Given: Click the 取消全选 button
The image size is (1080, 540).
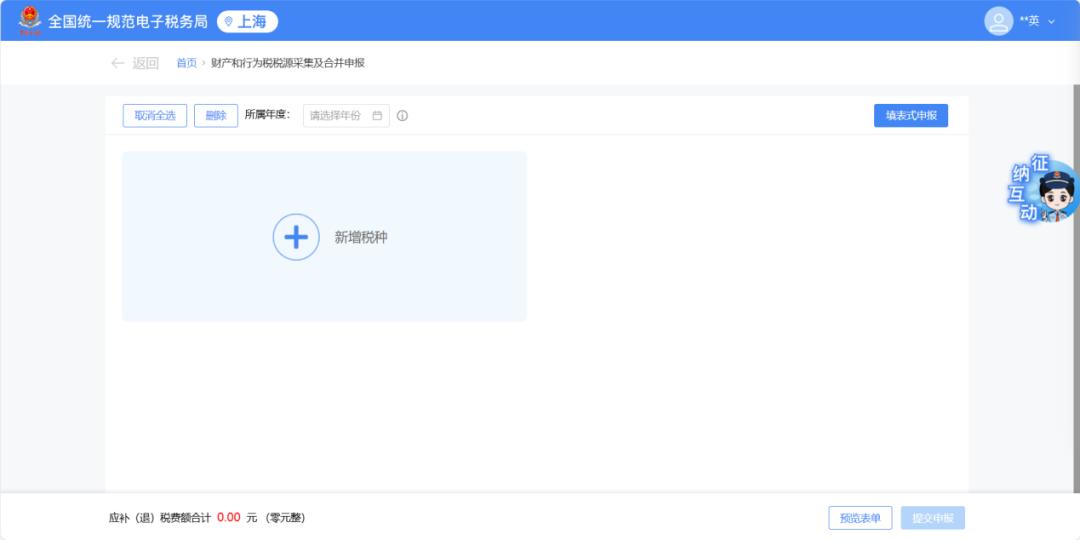Looking at the screenshot, I should click(155, 116).
